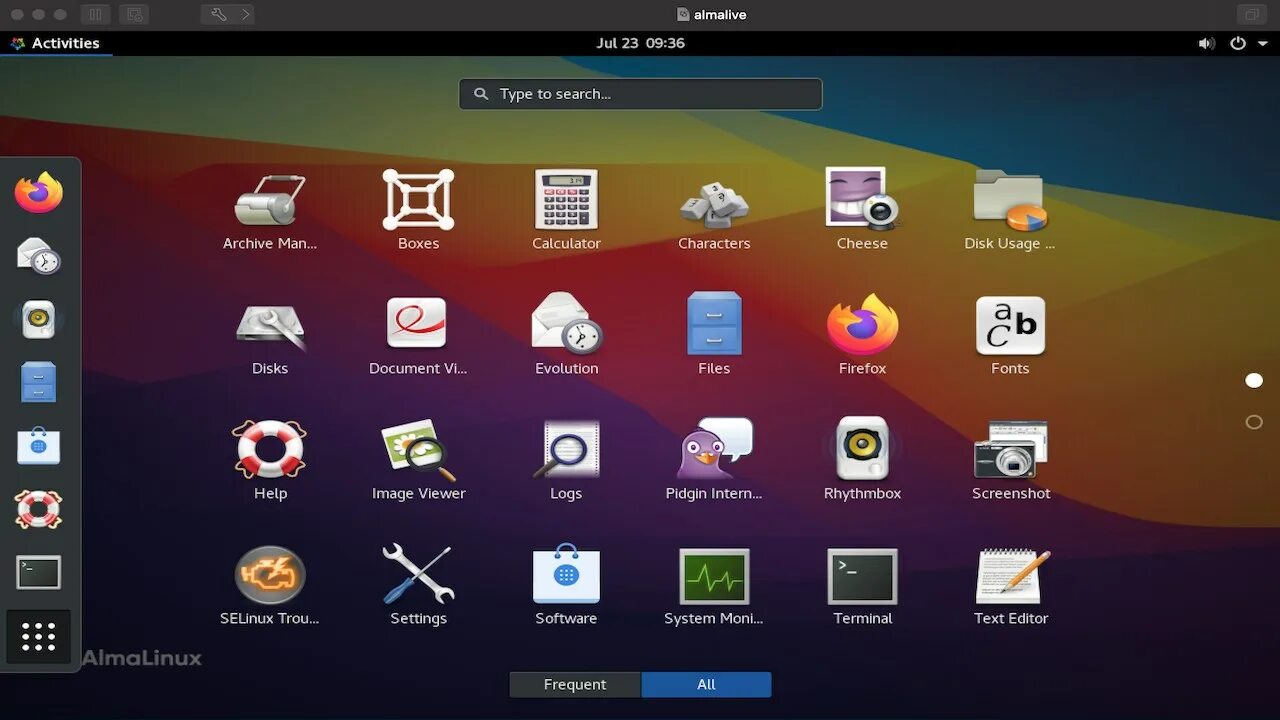The image size is (1280, 720).
Task: Launch the Boxes application
Action: pyautogui.click(x=418, y=211)
